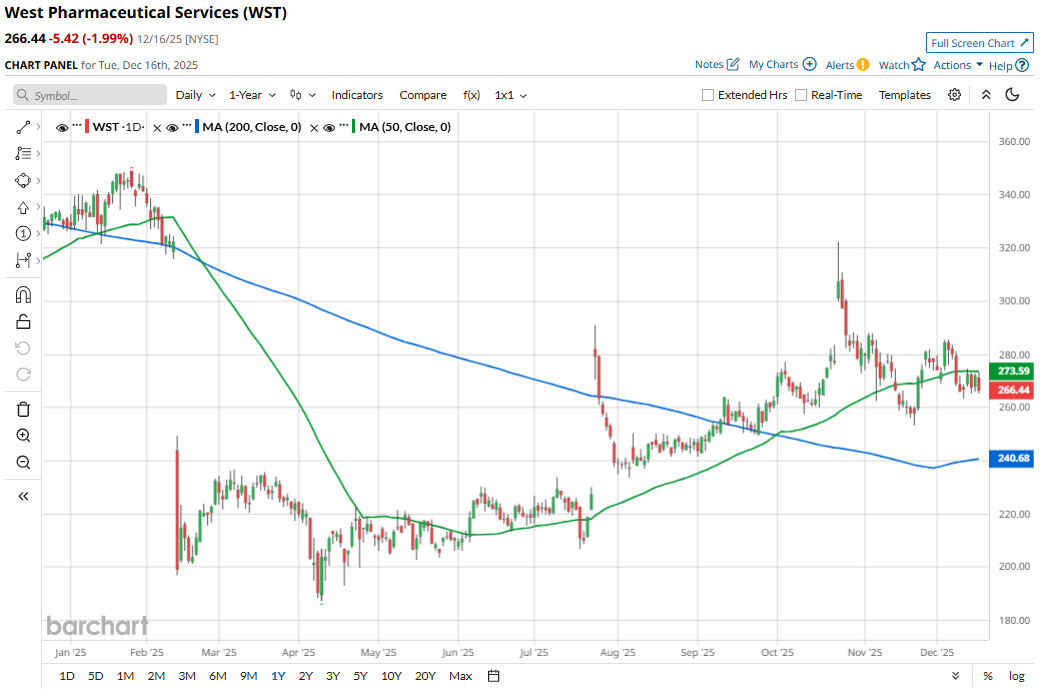Zoom in on the chart
This screenshot has width=1040, height=698.
[x=23, y=436]
